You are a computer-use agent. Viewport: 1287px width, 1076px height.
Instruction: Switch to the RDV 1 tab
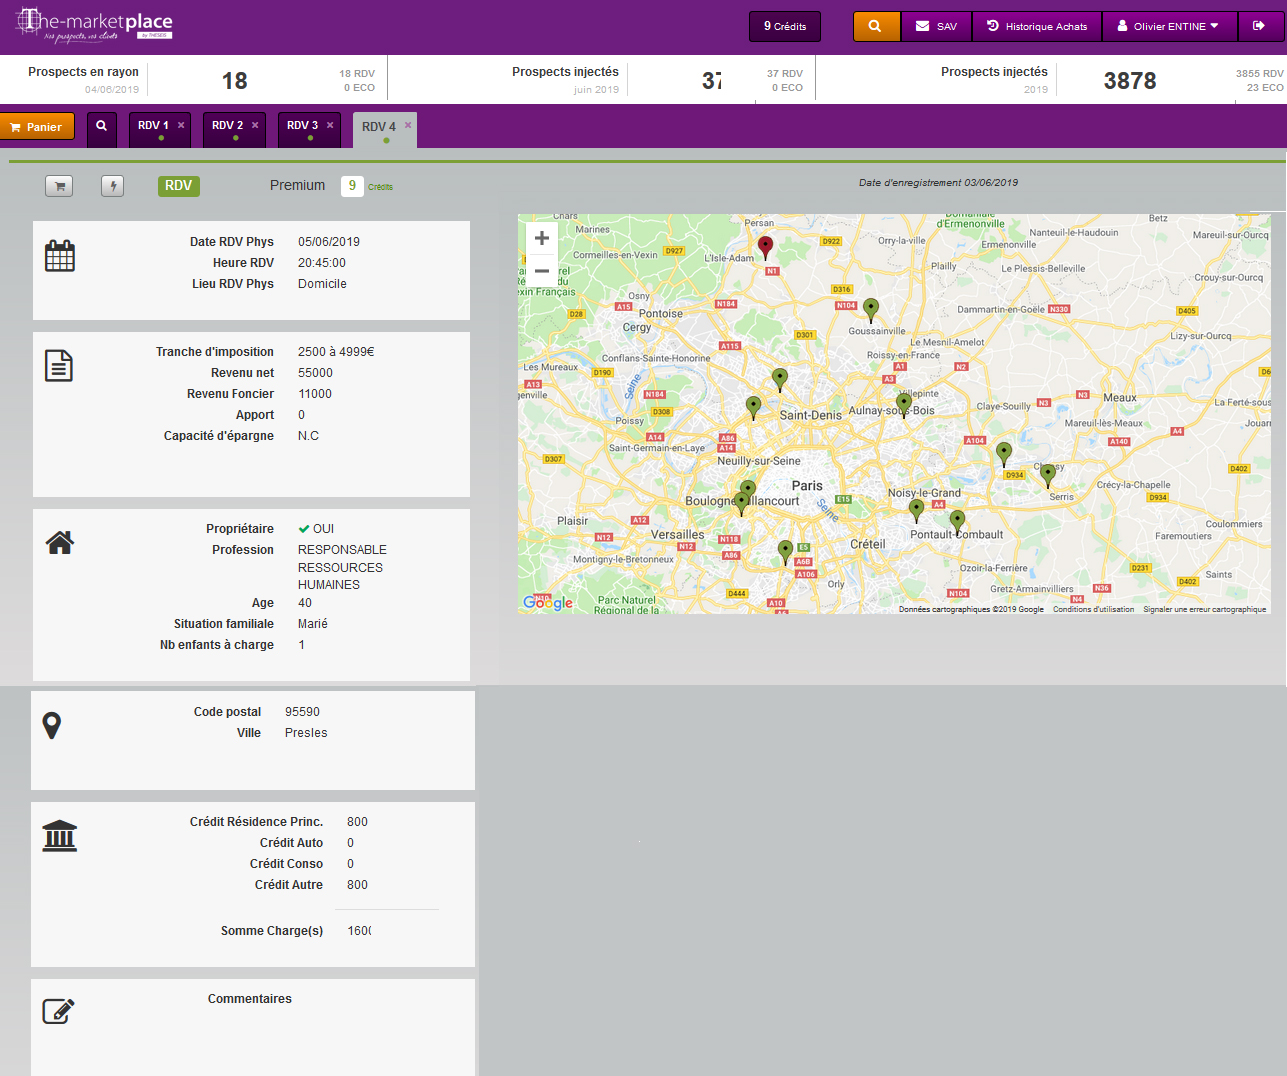tap(153, 126)
